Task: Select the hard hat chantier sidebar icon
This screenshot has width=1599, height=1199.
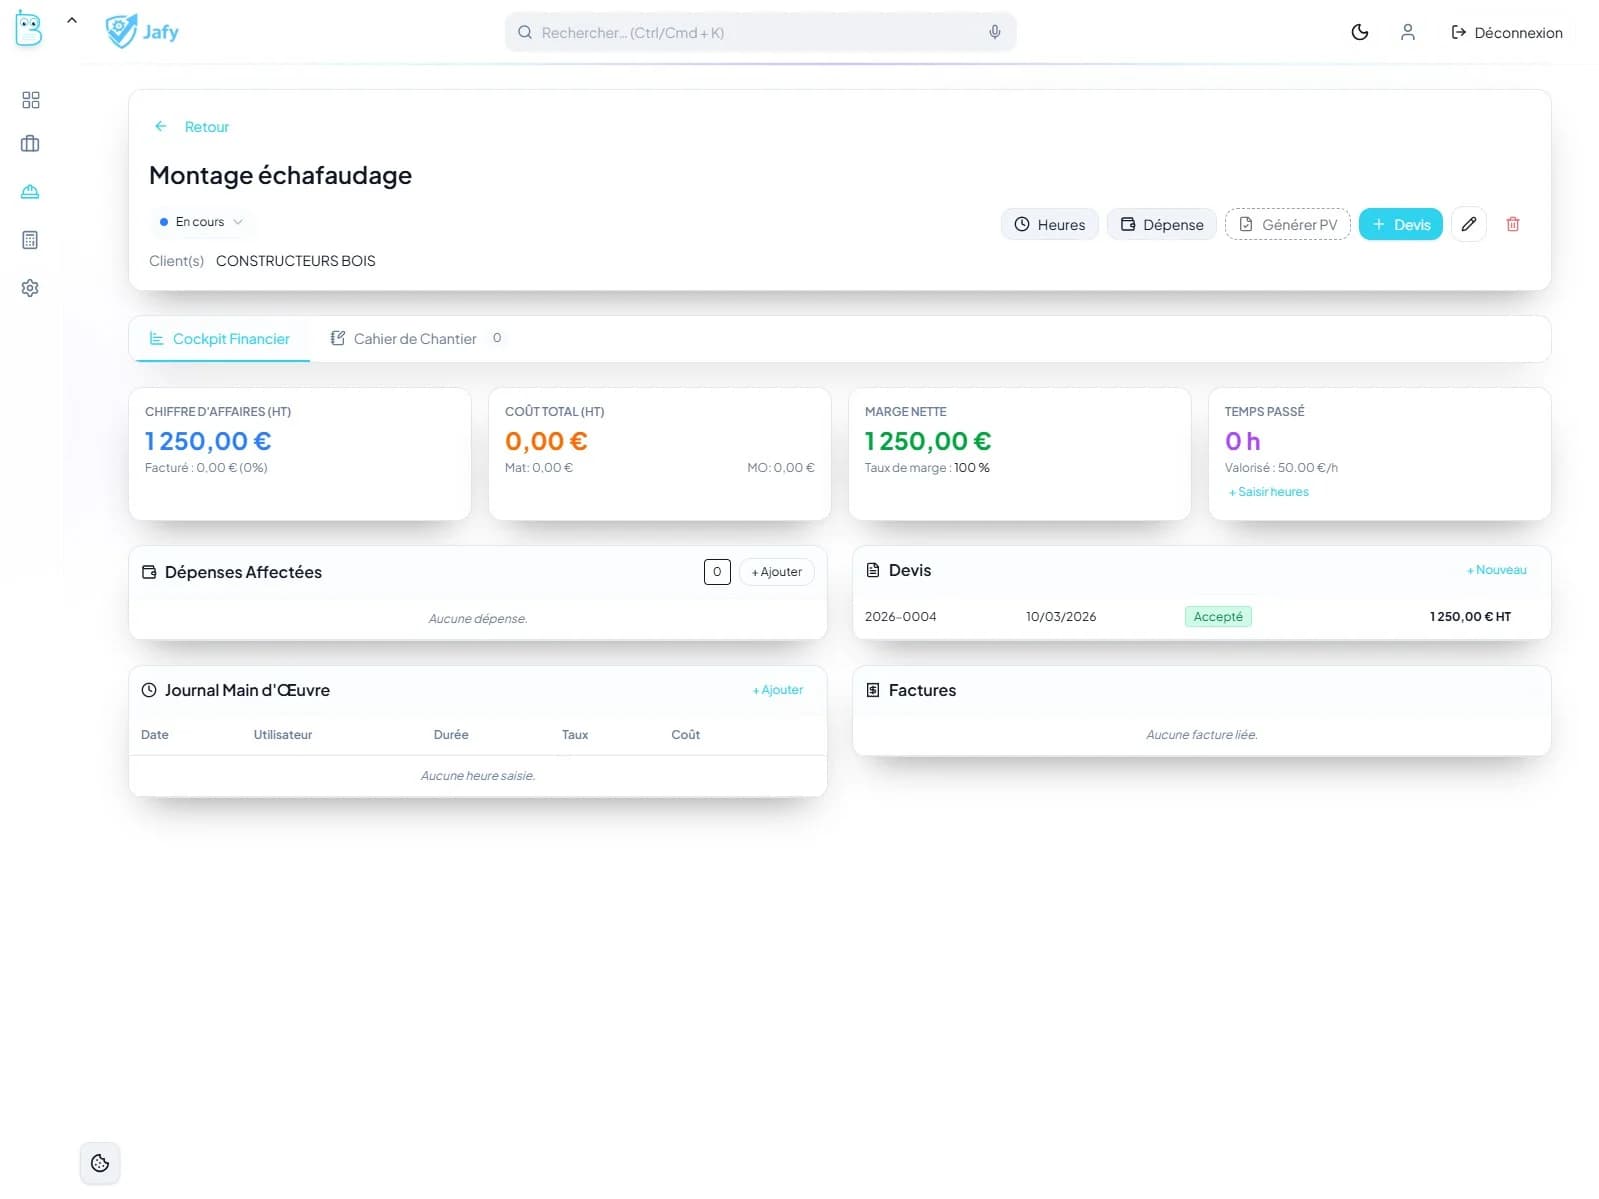Action: [x=30, y=192]
